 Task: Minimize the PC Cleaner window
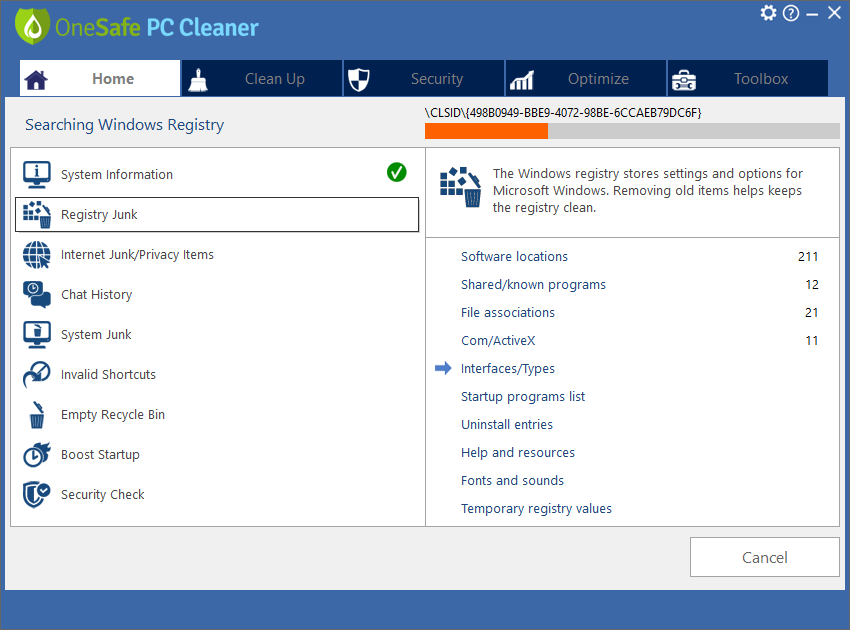(812, 14)
